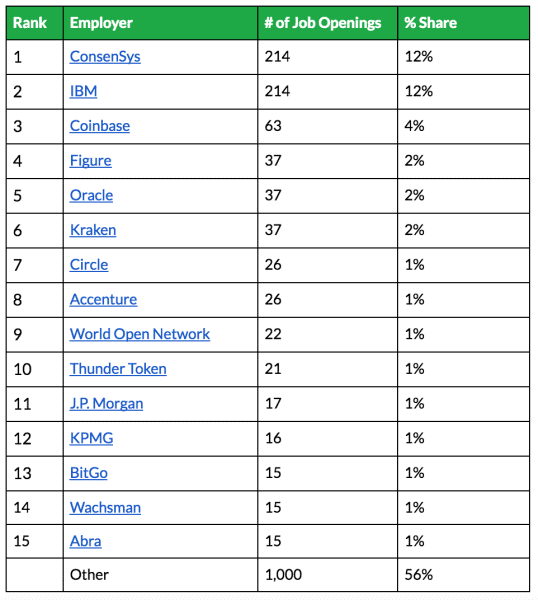Open the ConsenSys employer link
This screenshot has height=600, width=538.
[105, 57]
